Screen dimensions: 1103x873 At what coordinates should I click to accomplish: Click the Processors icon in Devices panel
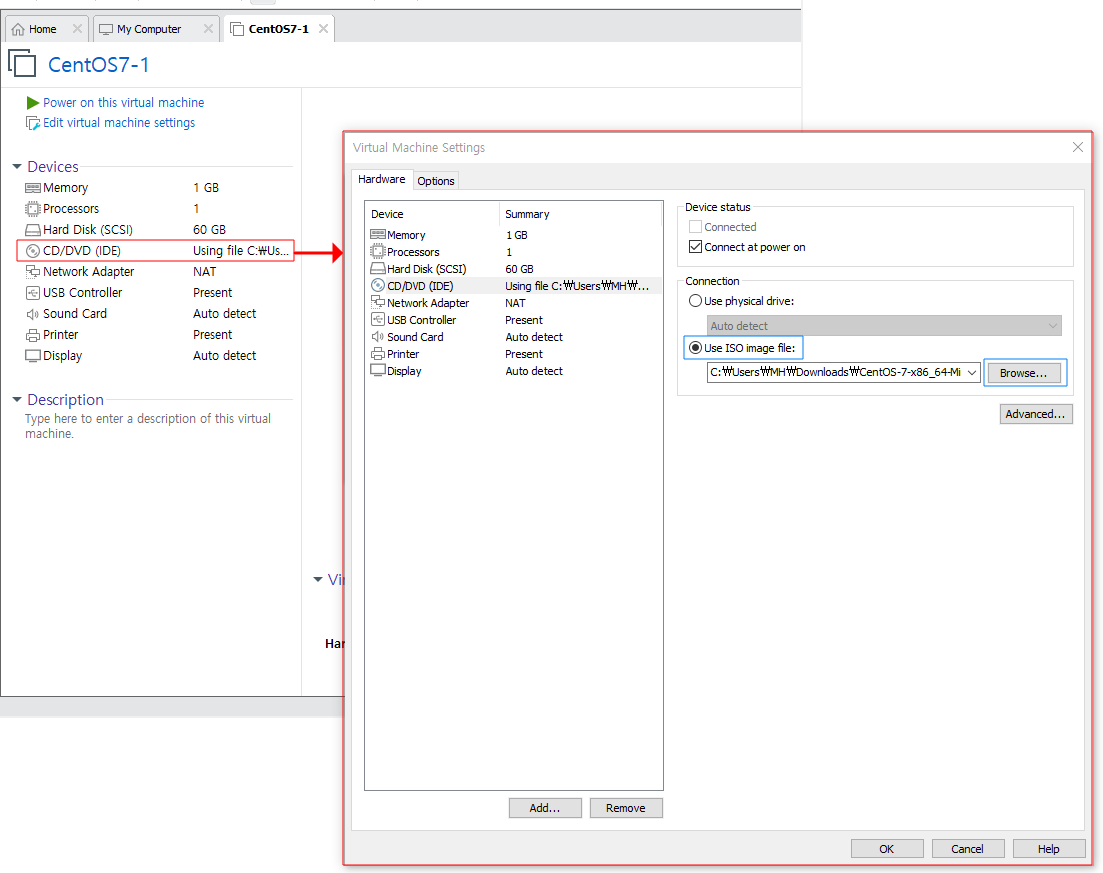pos(33,209)
